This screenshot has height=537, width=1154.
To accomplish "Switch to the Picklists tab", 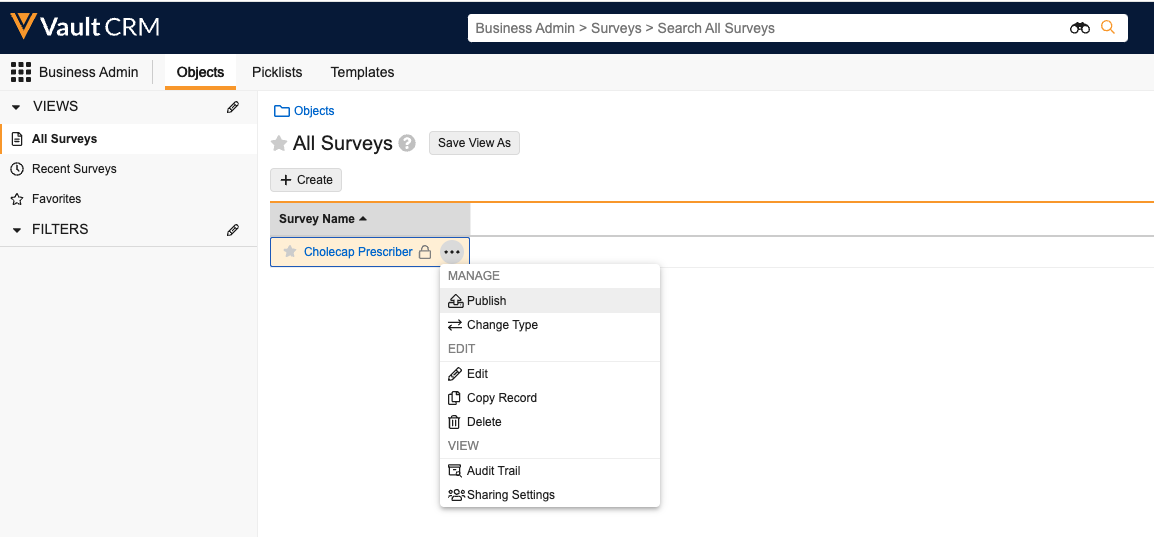I will pos(277,72).
